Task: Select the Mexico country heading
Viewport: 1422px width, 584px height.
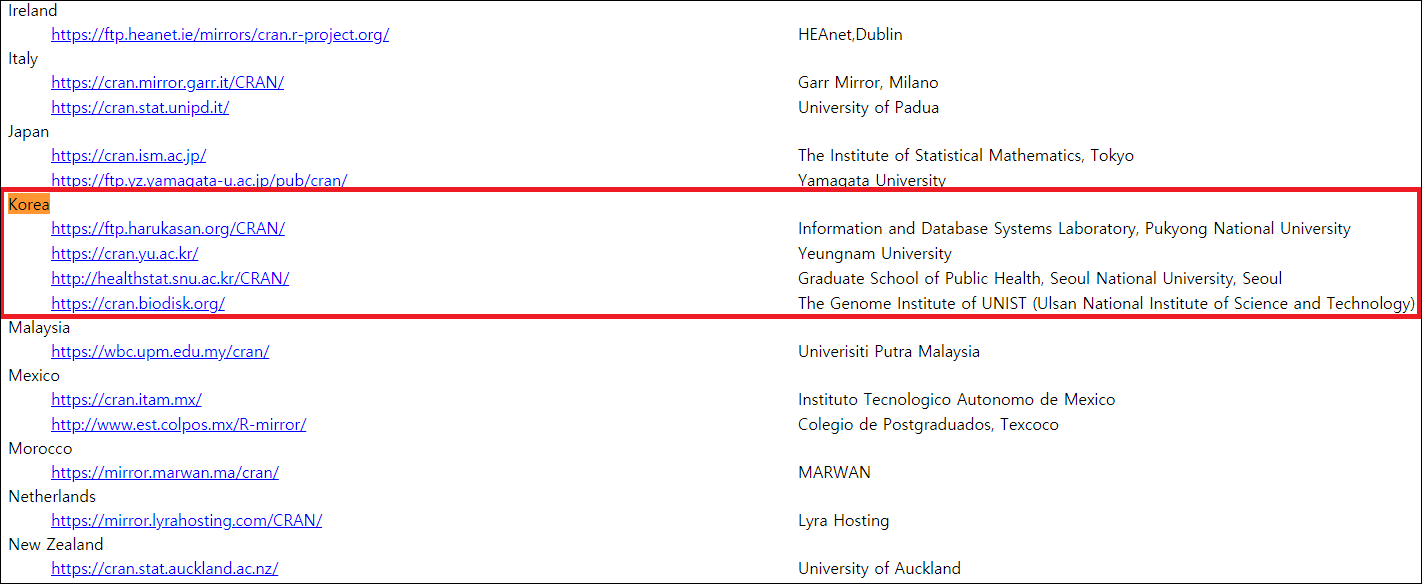Action: [34, 375]
